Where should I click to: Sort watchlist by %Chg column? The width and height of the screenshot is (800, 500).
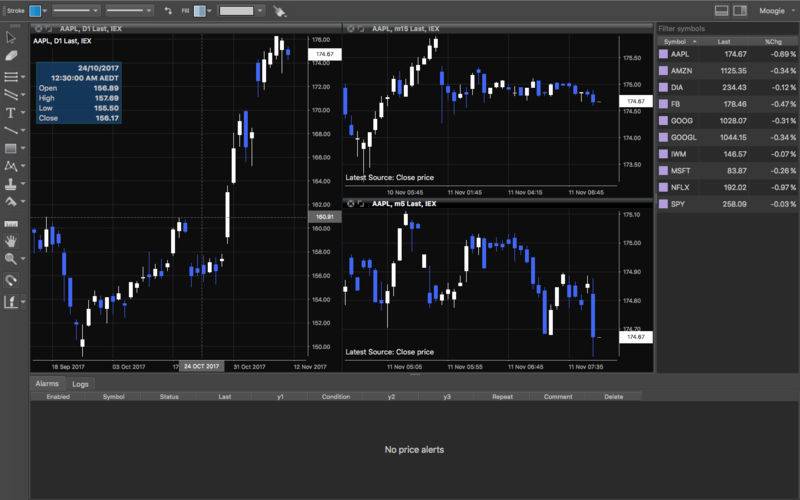pyautogui.click(x=773, y=41)
